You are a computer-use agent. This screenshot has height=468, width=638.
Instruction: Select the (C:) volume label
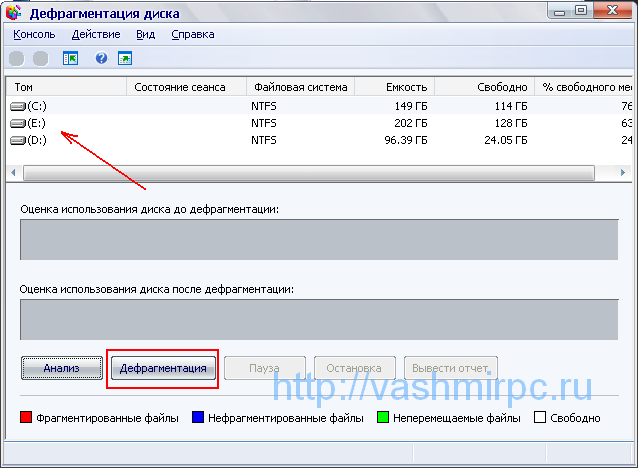[x=37, y=107]
